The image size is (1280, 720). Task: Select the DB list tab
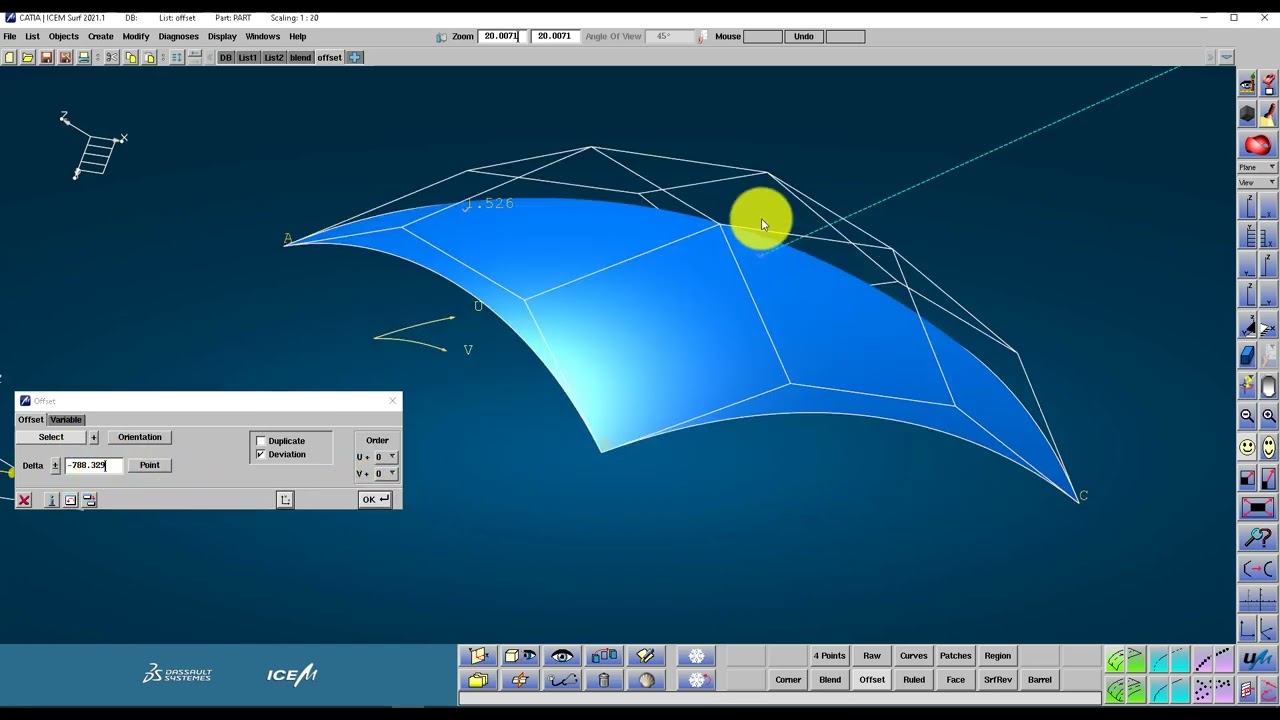click(226, 57)
